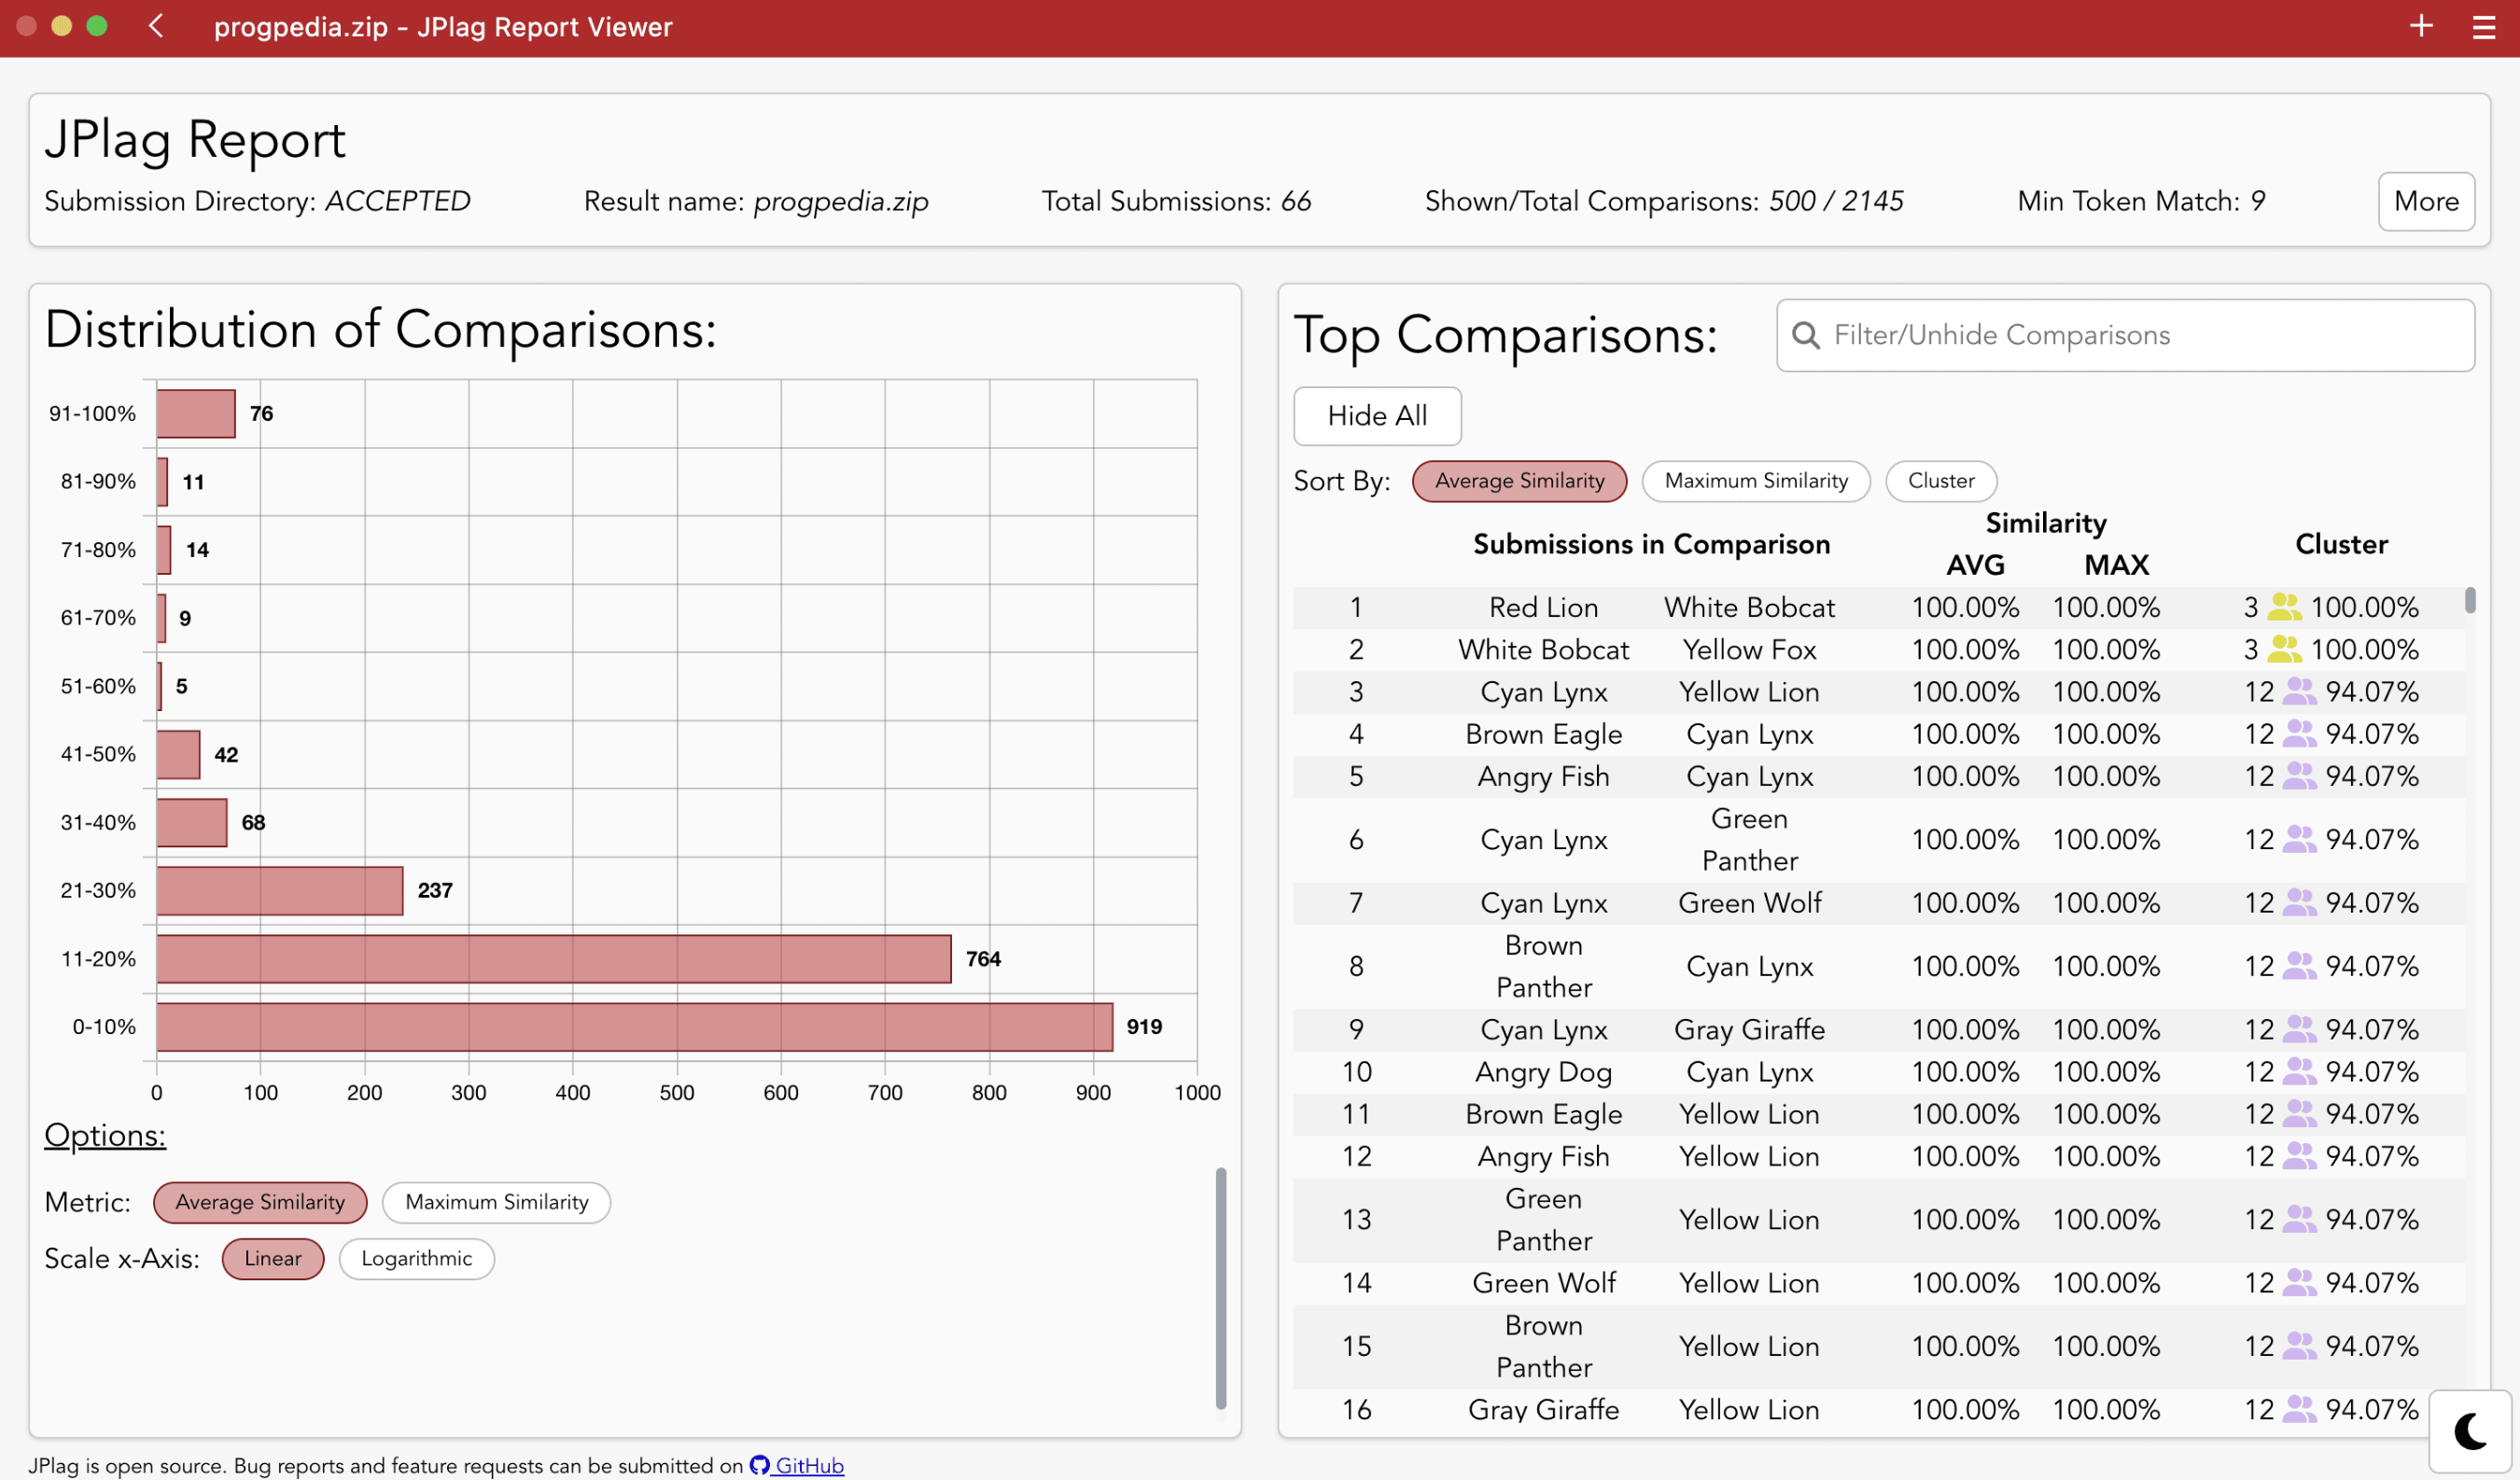The height and width of the screenshot is (1480, 2520).
Task: Click the purple cluster icon in row 13
Action: click(2299, 1219)
